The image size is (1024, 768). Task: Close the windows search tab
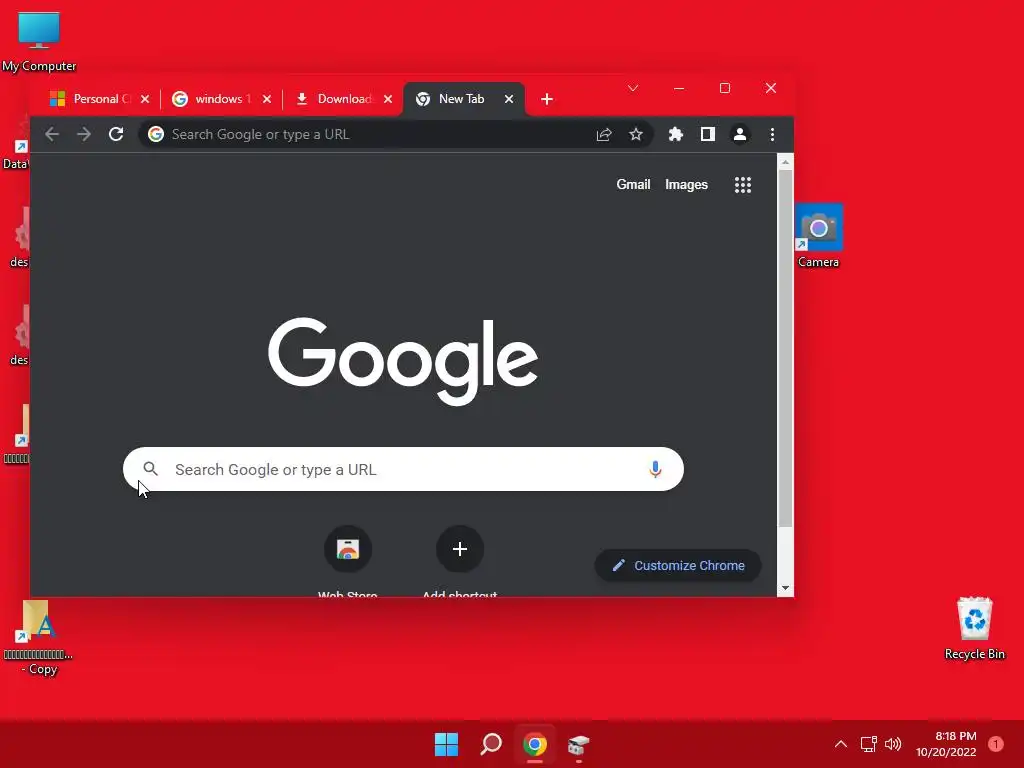(x=266, y=99)
